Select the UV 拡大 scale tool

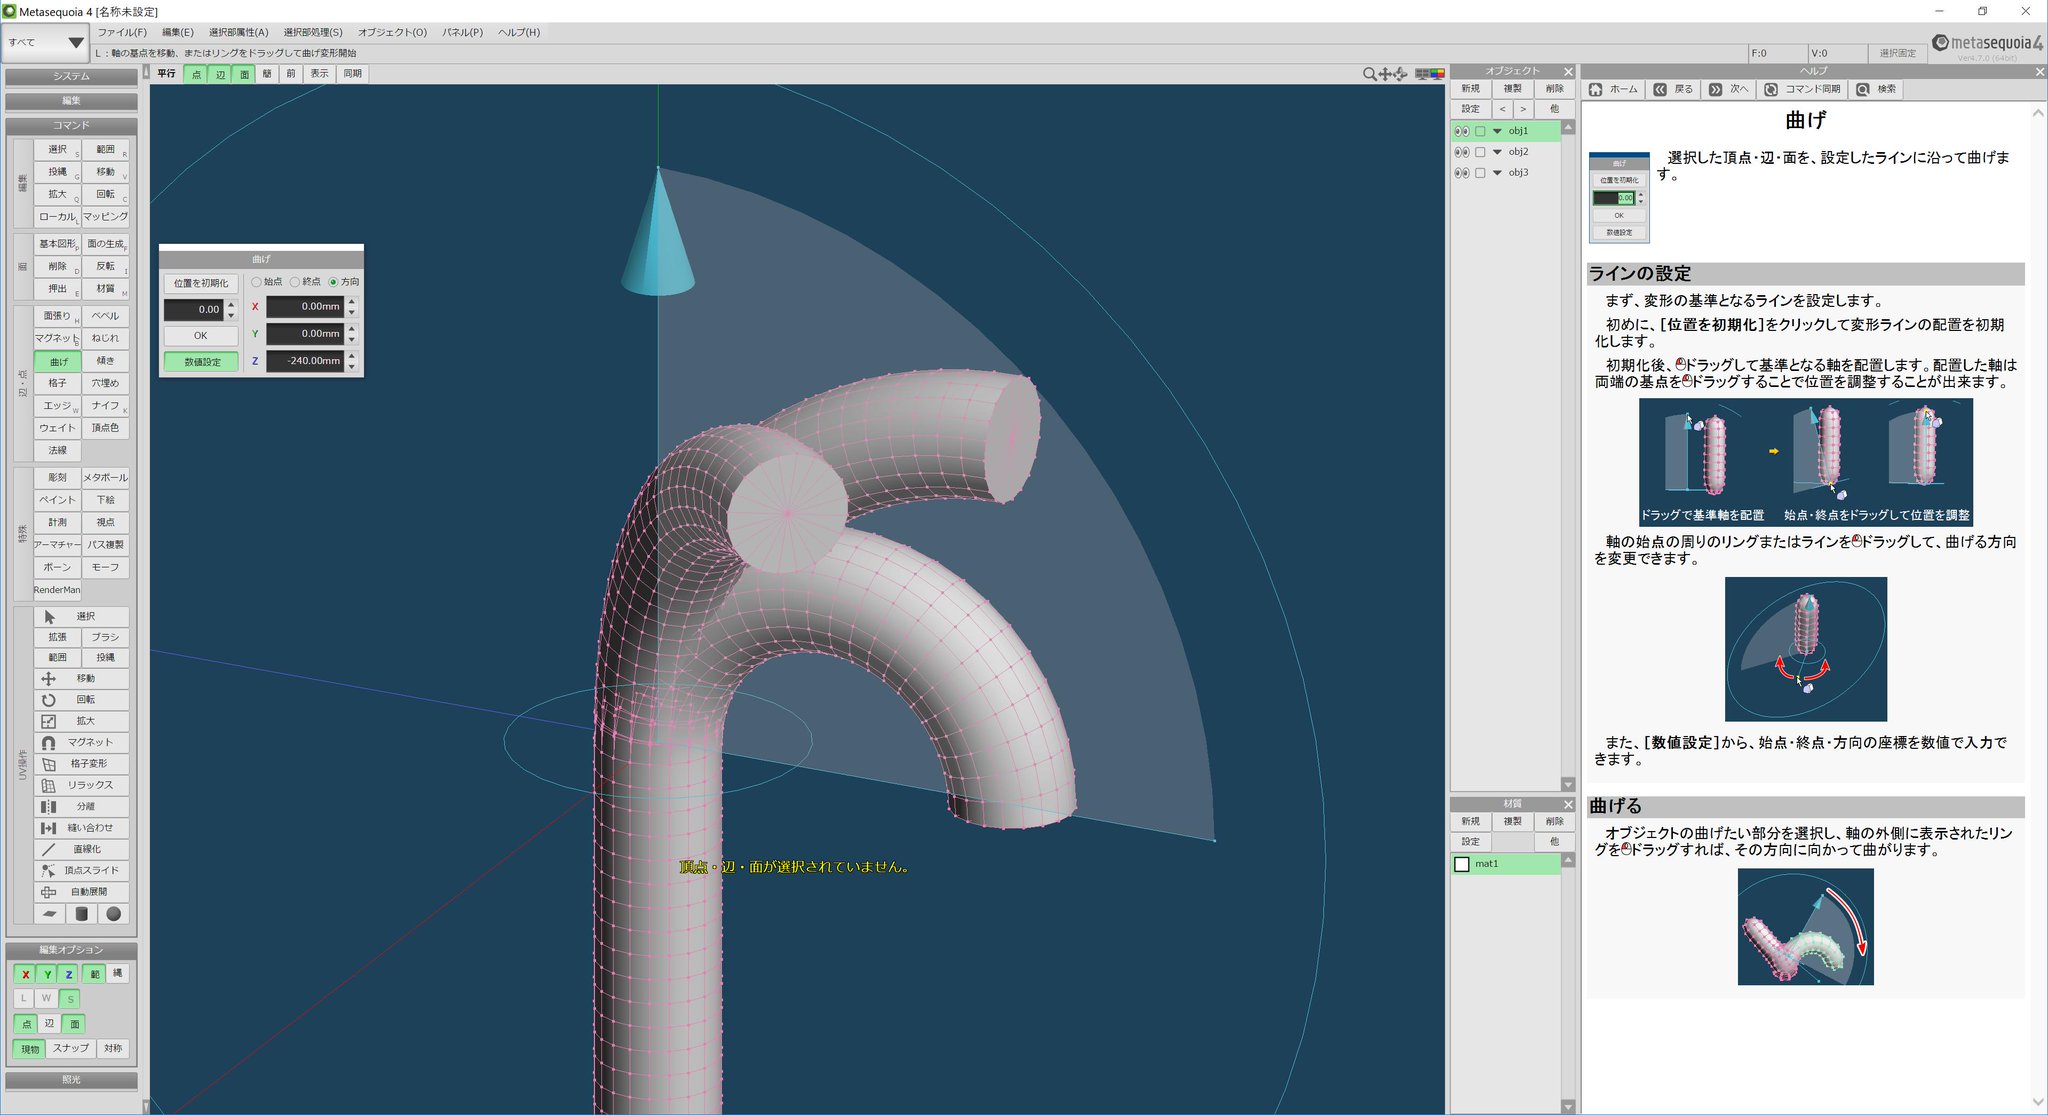[x=81, y=721]
